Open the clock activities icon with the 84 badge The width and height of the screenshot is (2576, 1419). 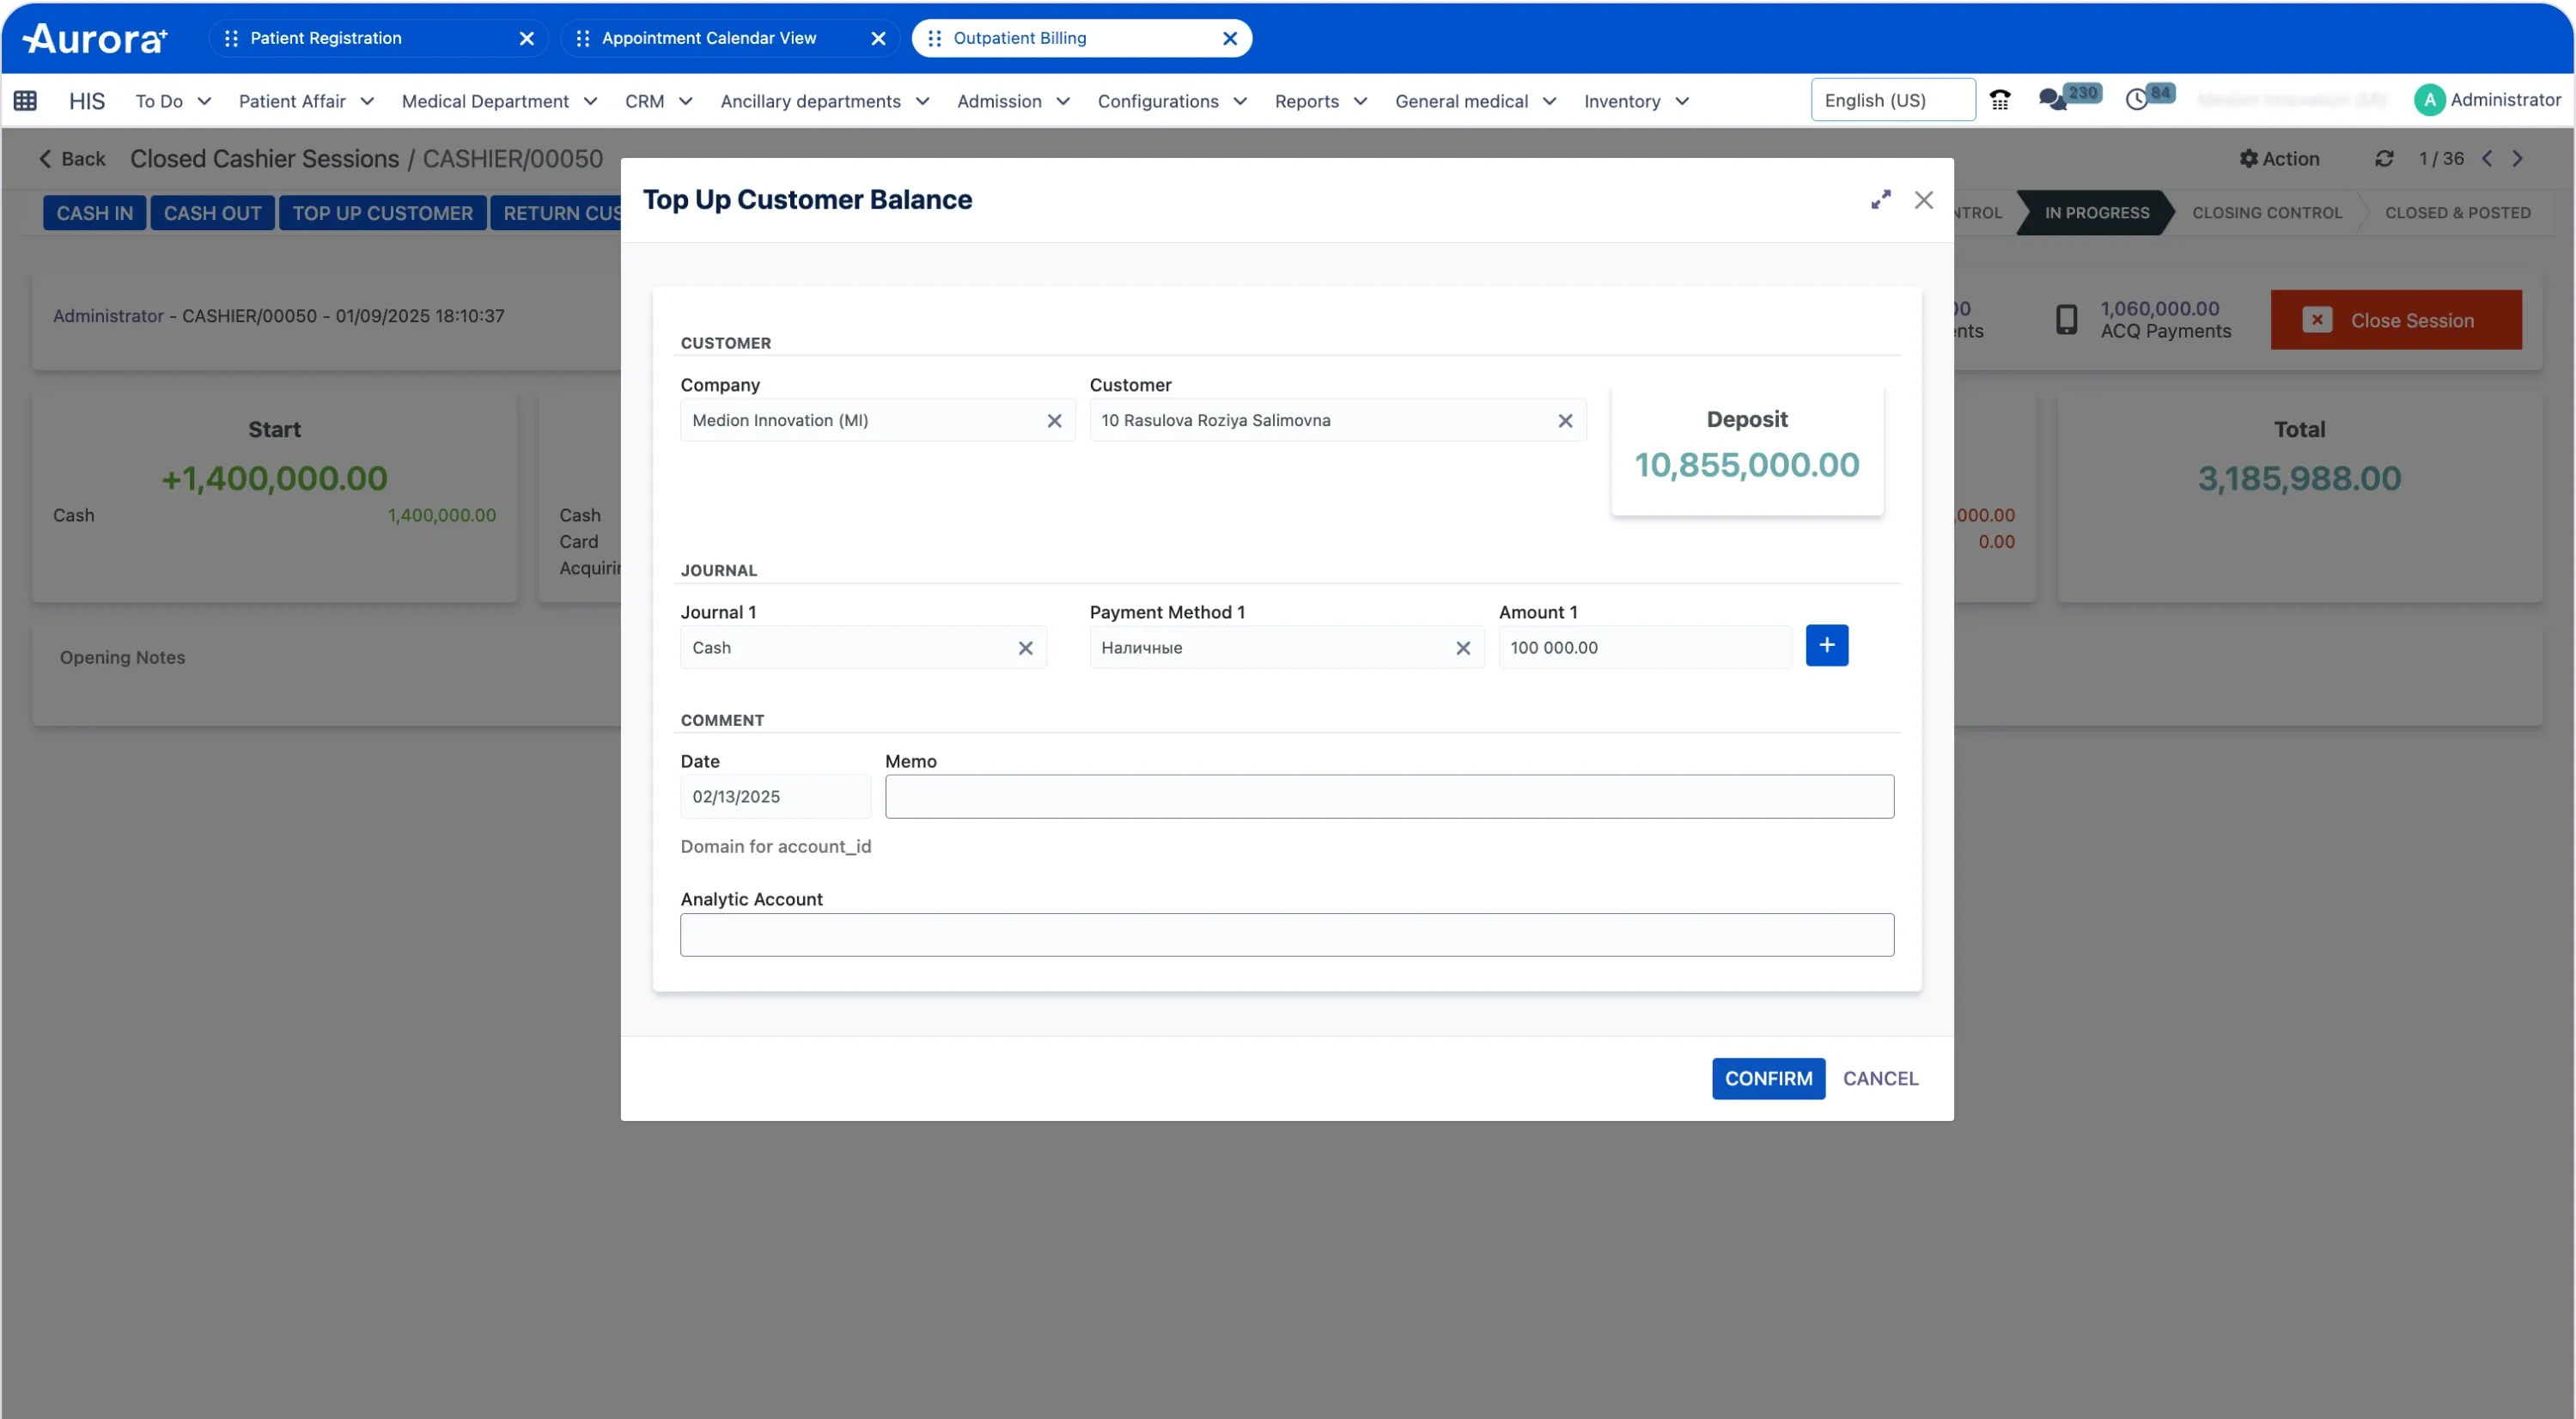pyautogui.click(x=2137, y=100)
